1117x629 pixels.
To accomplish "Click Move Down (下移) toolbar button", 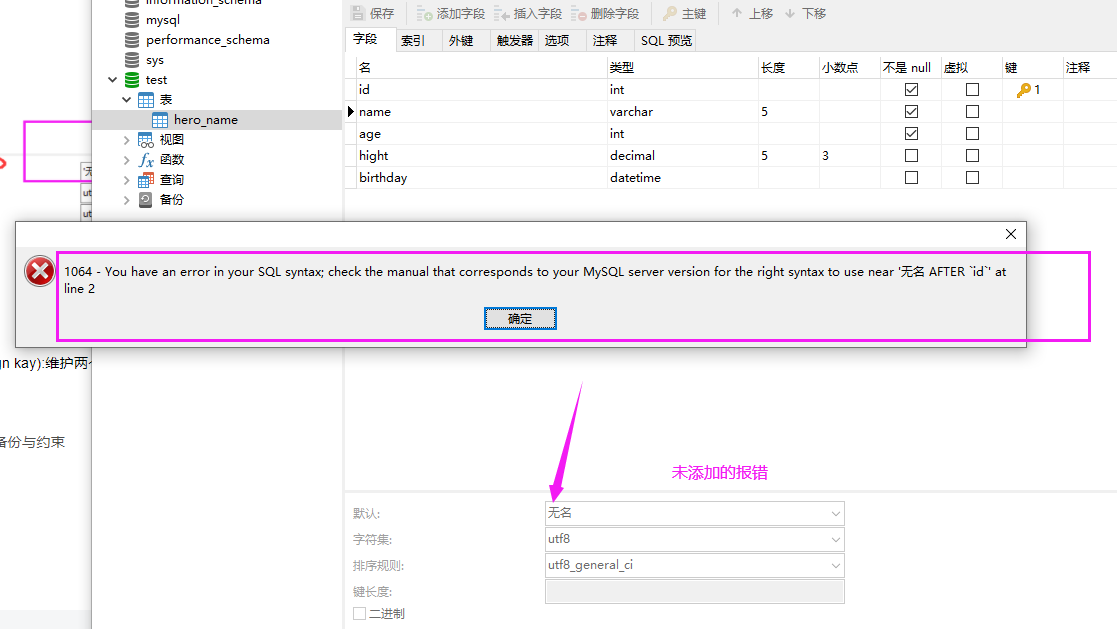I will point(805,14).
